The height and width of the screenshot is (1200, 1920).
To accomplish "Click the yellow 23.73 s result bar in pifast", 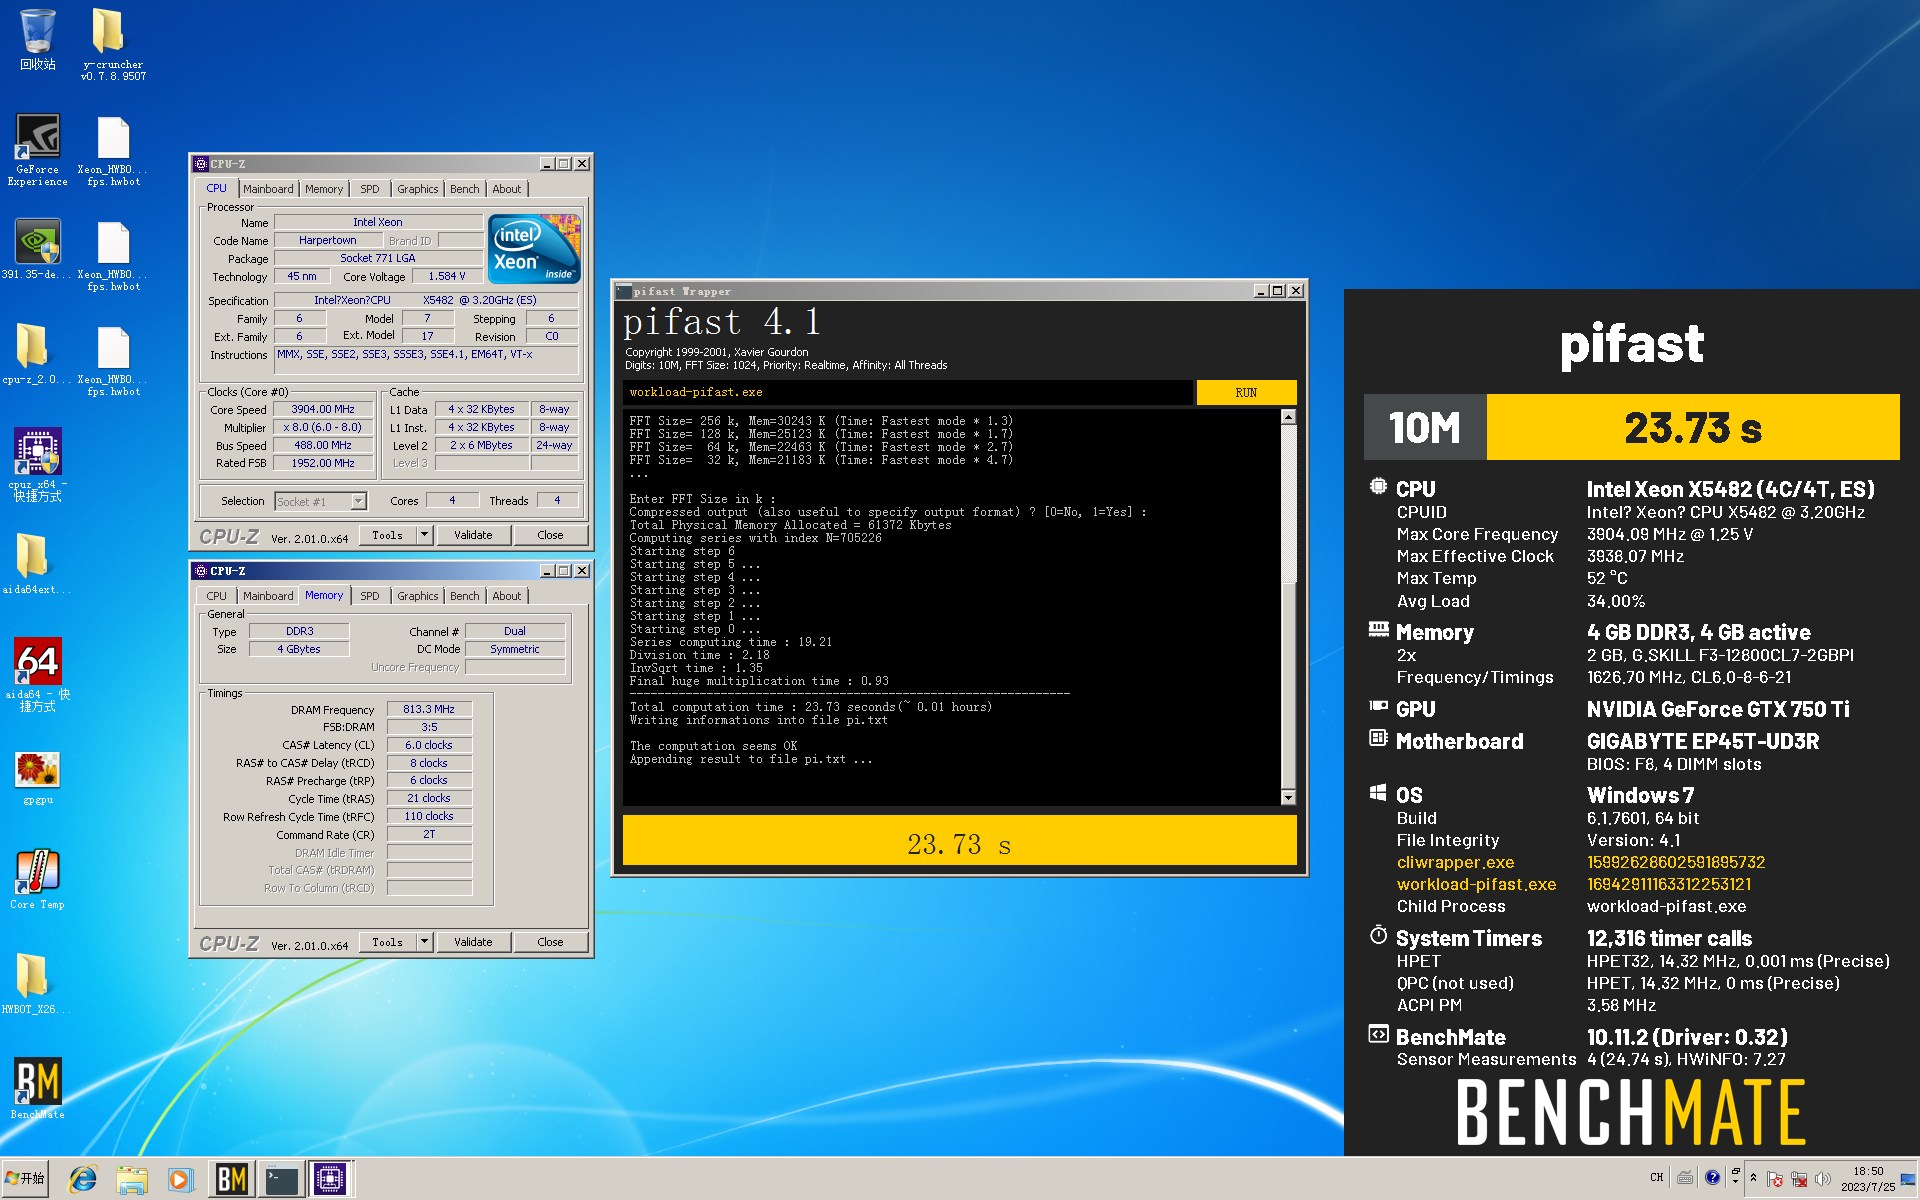I will pos(959,841).
